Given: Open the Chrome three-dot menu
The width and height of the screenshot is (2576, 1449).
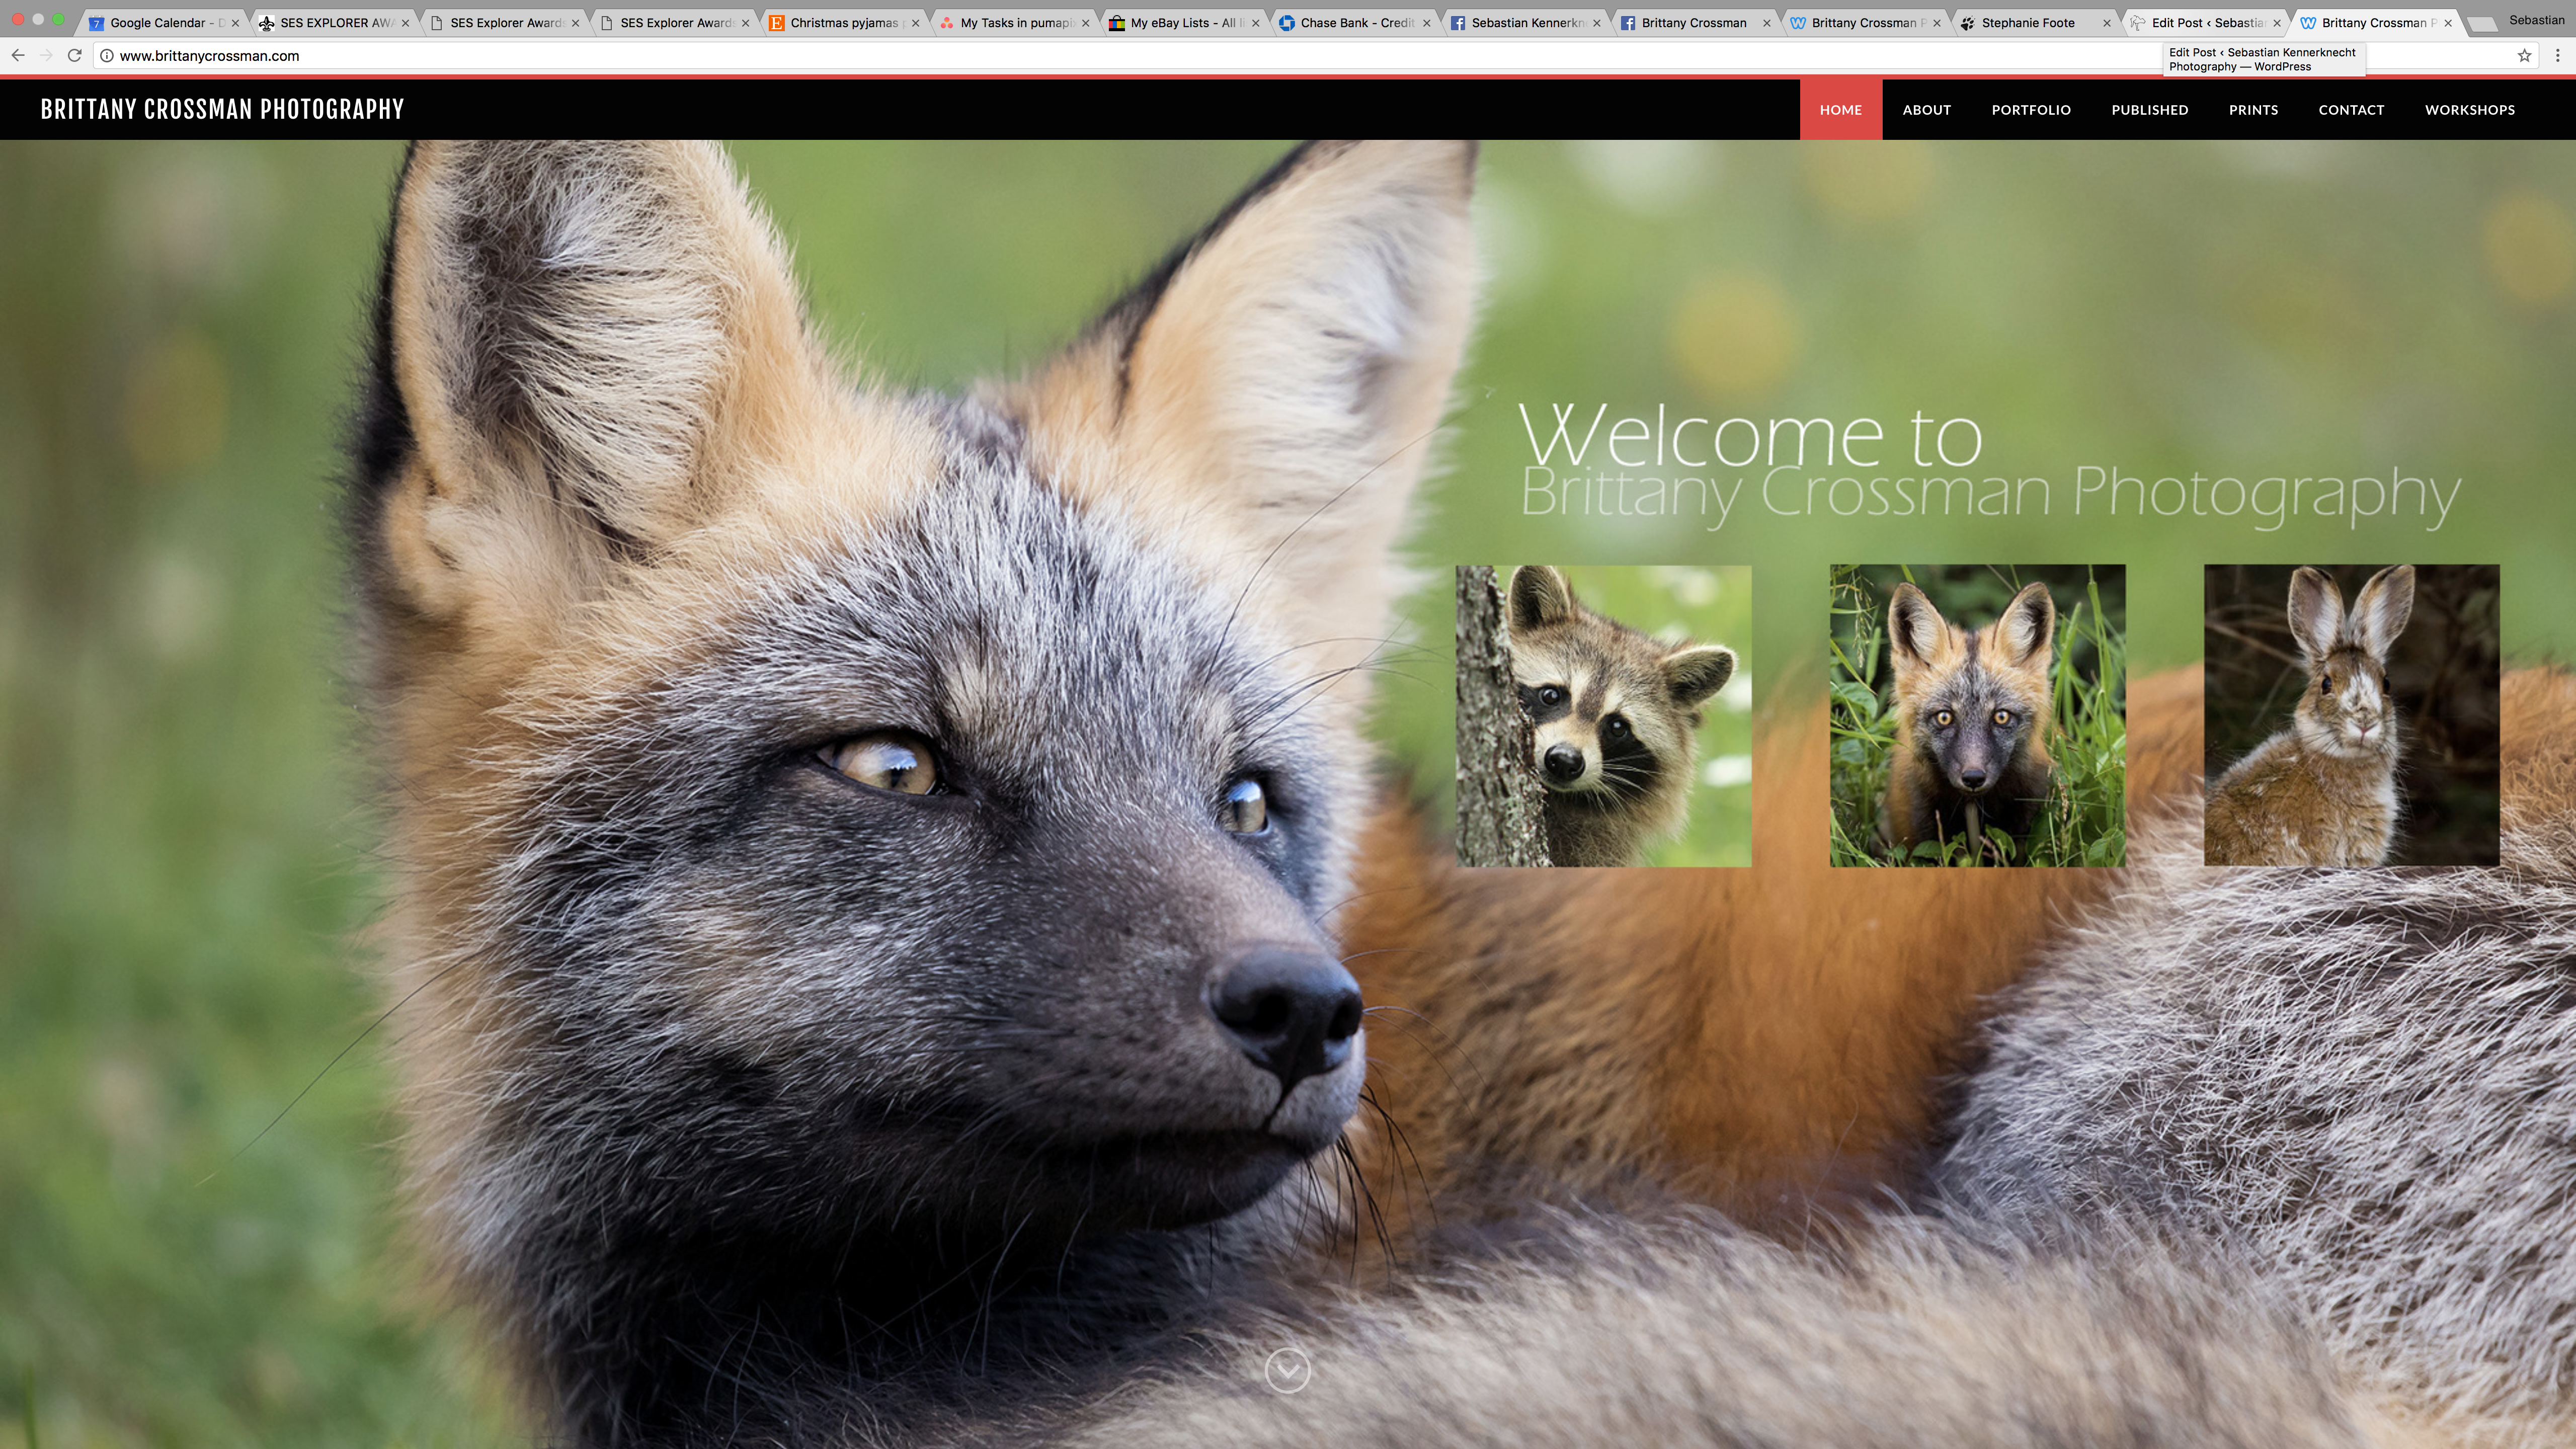Looking at the screenshot, I should pyautogui.click(x=2558, y=55).
